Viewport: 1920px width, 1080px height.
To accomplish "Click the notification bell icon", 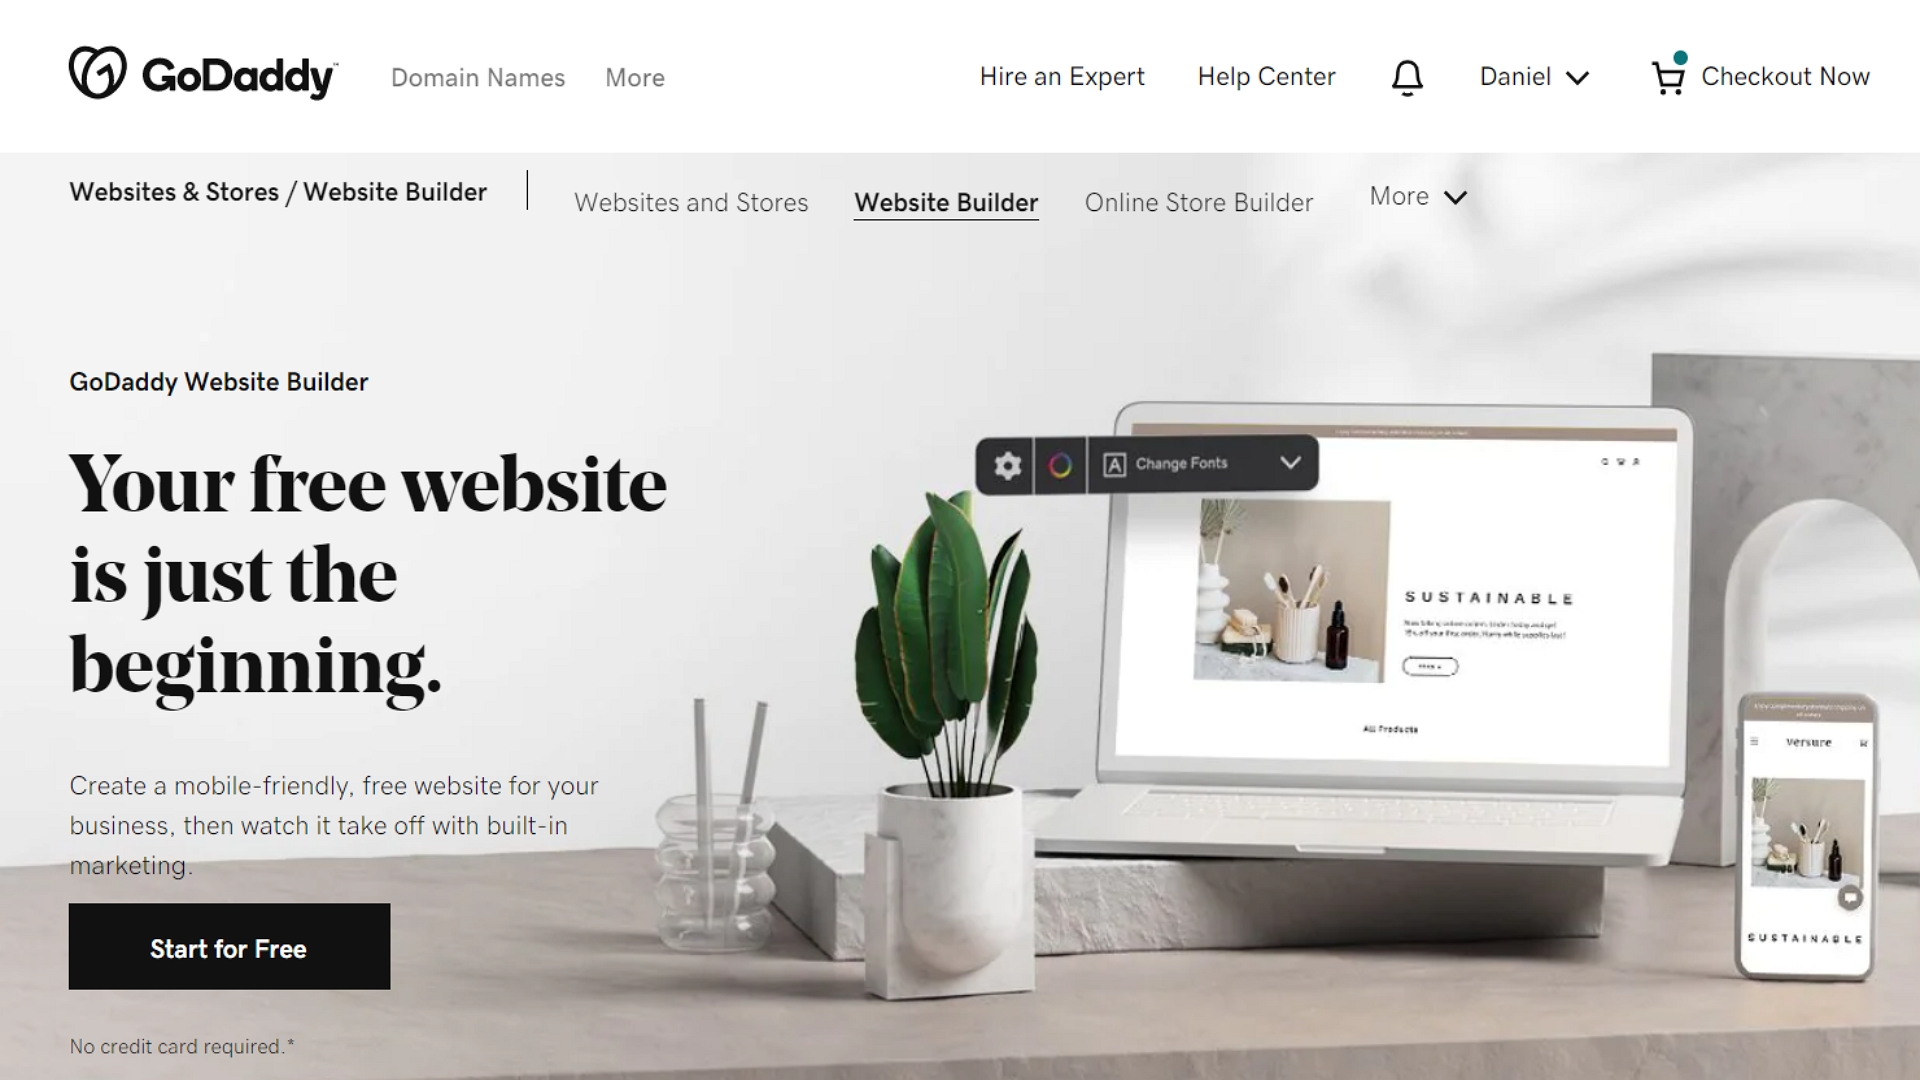I will pos(1407,75).
